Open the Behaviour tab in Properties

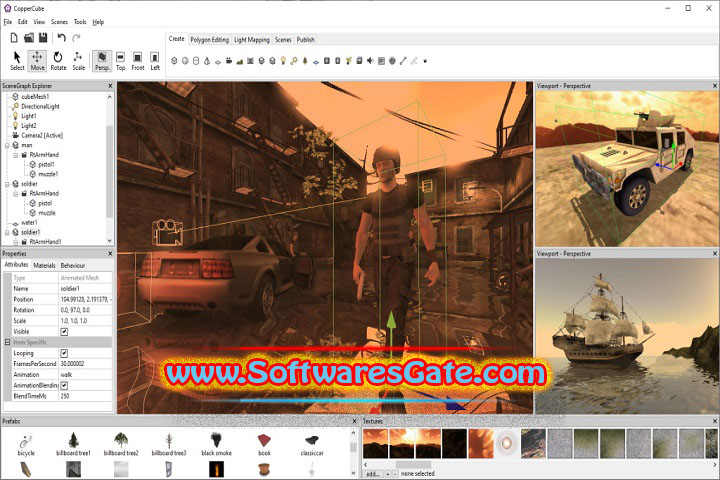[x=73, y=265]
